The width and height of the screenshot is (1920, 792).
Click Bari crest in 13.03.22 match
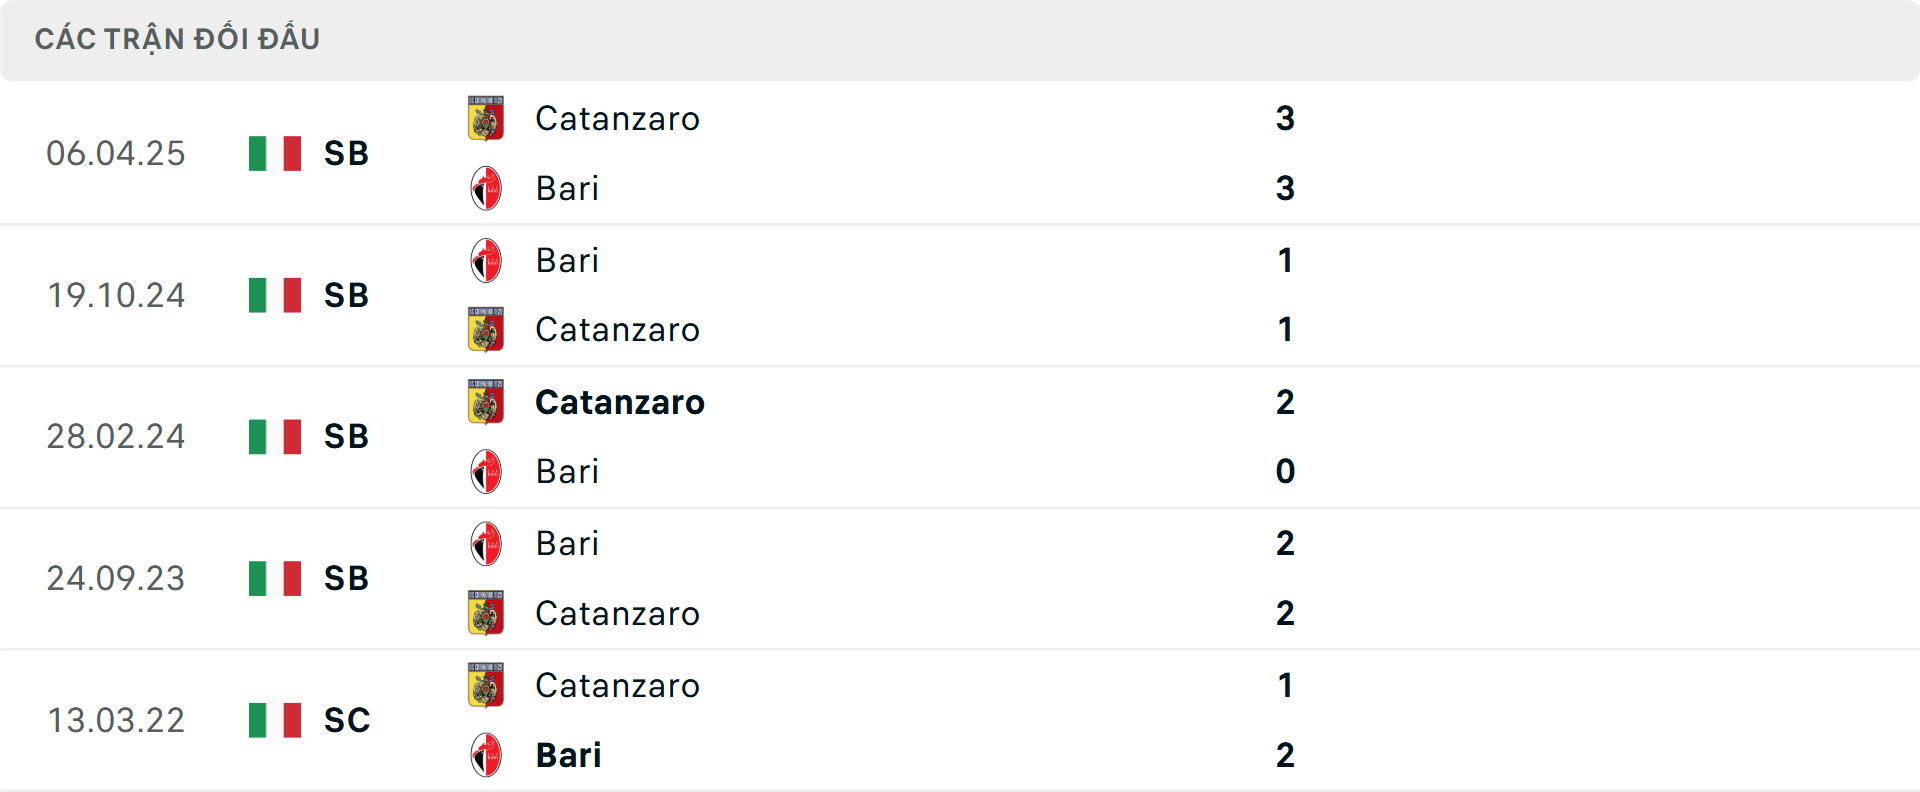click(486, 755)
